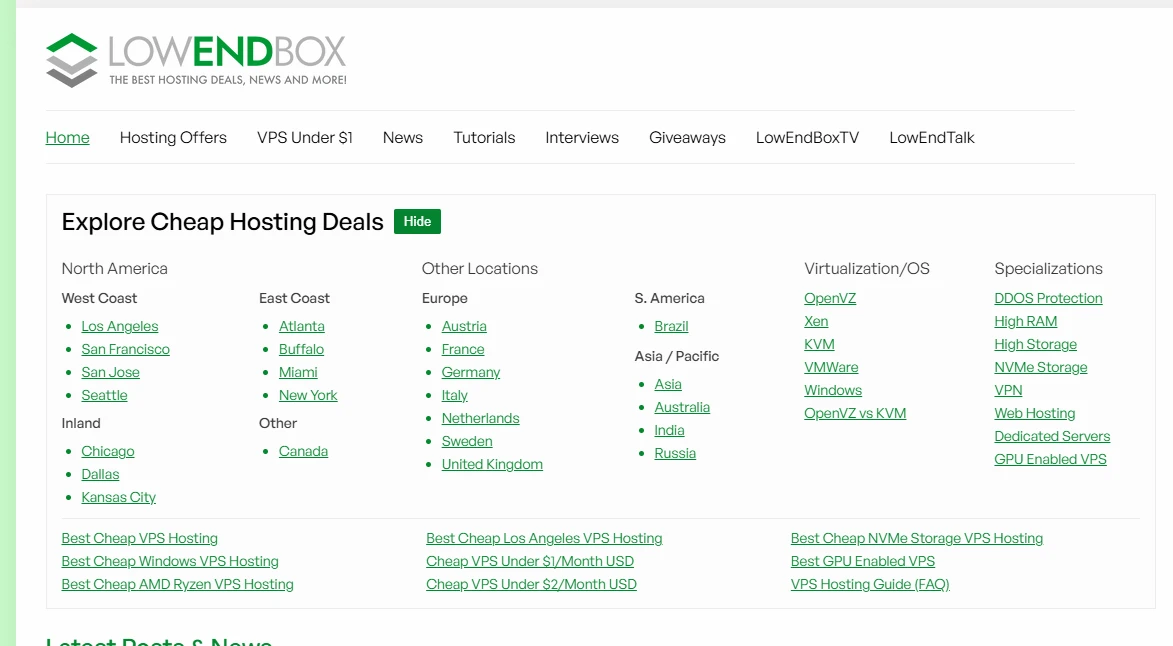Open Canada location link

303,451
